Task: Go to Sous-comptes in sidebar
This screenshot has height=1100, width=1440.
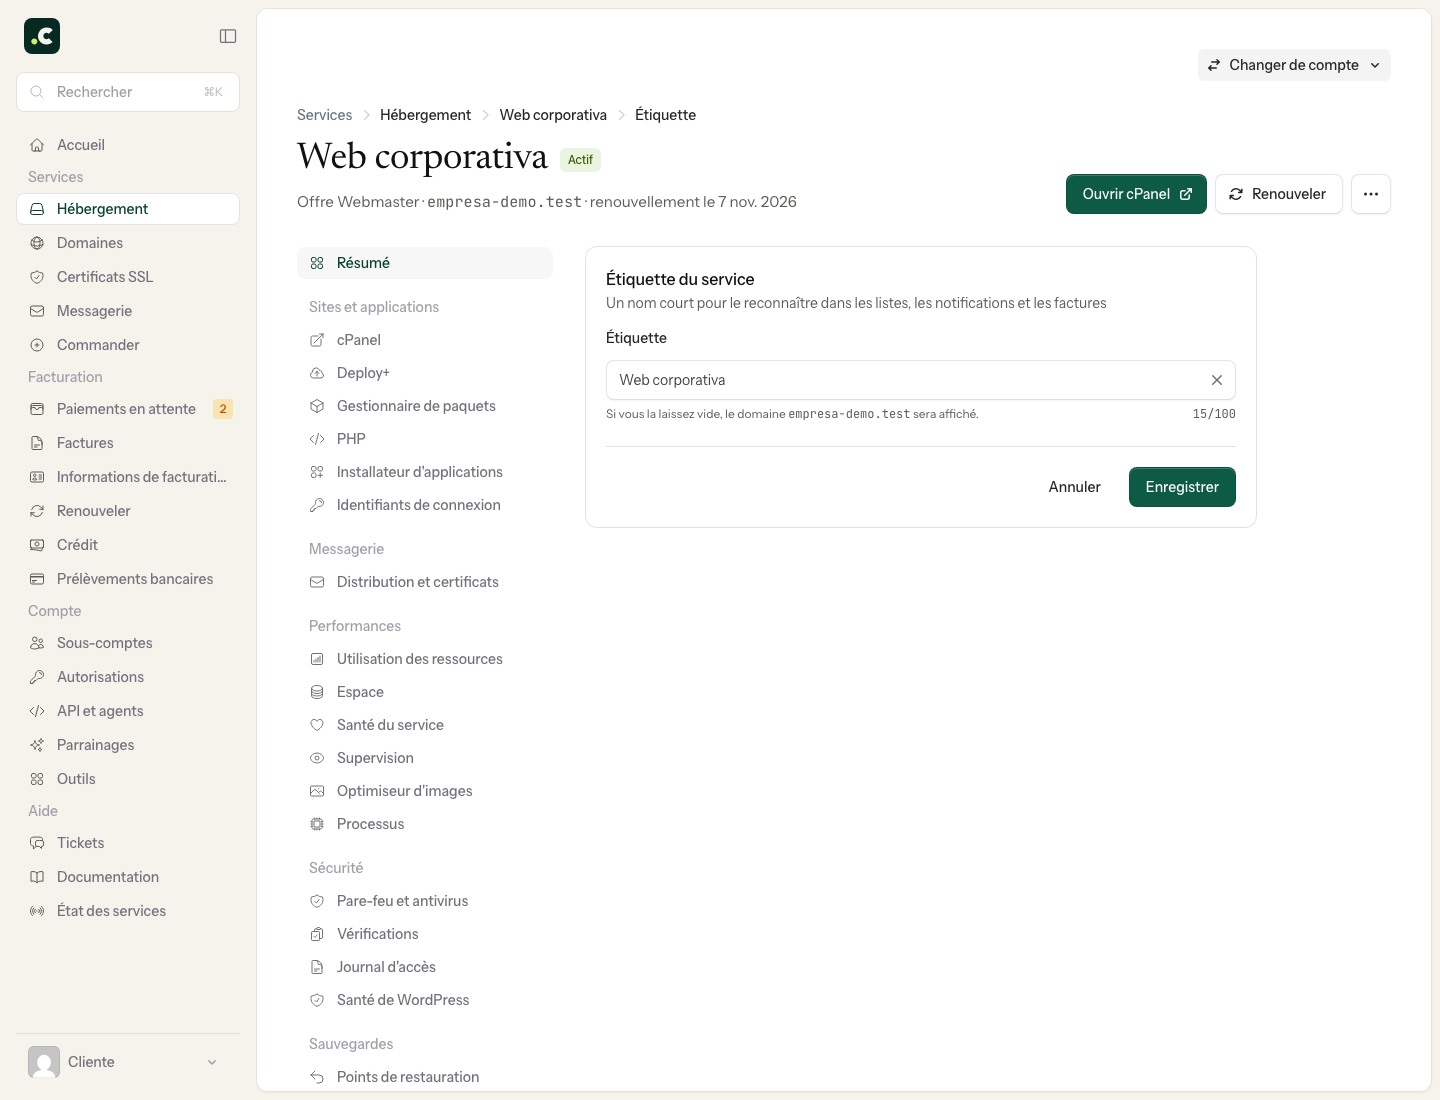Action: [128, 643]
